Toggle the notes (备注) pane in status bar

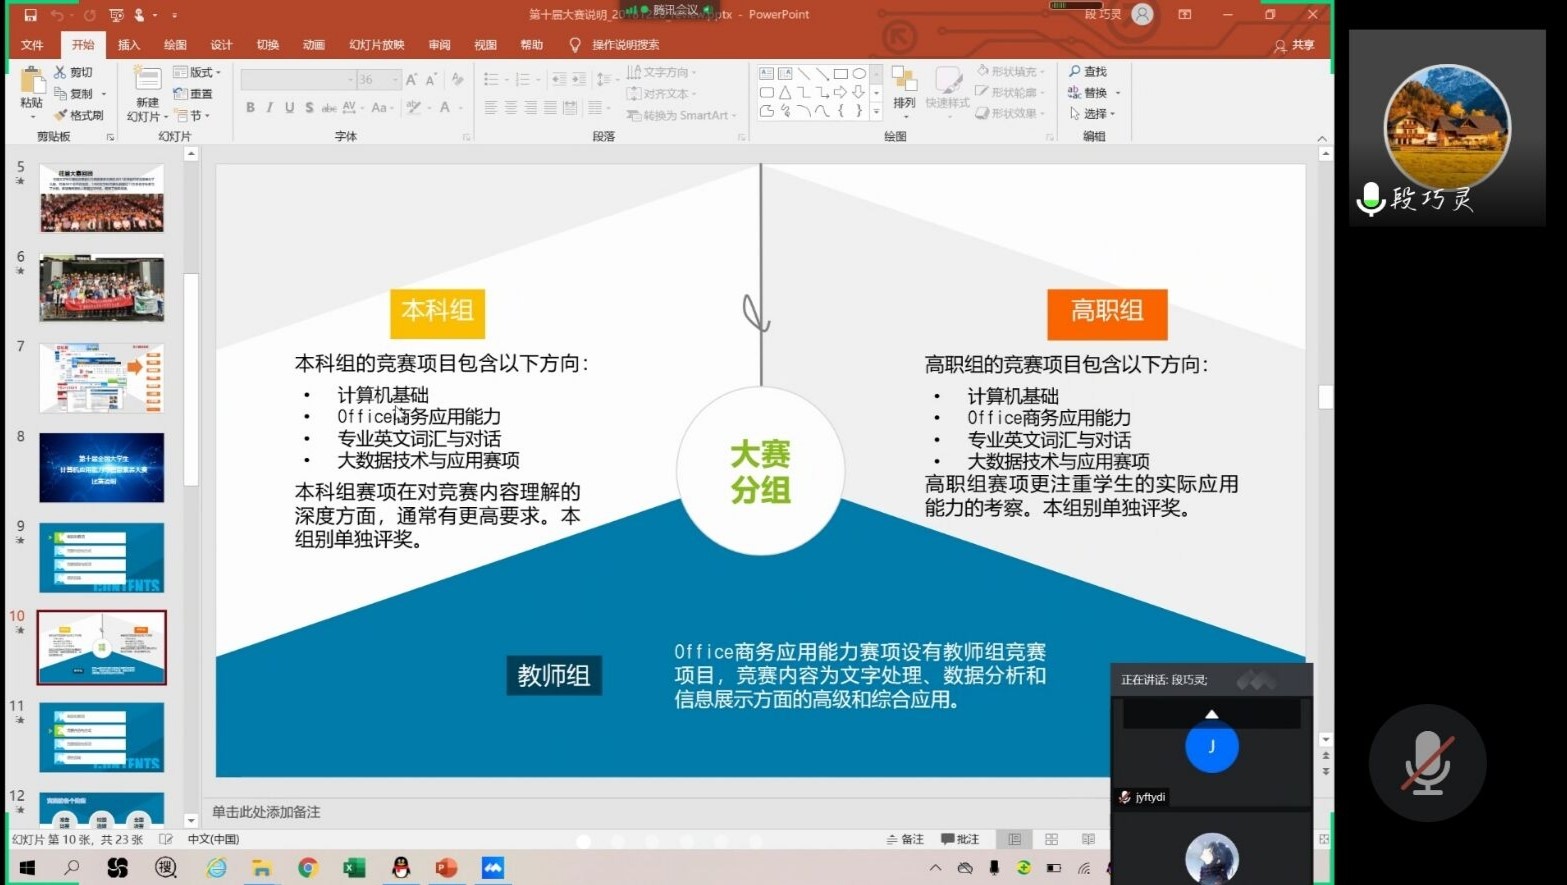pos(905,840)
